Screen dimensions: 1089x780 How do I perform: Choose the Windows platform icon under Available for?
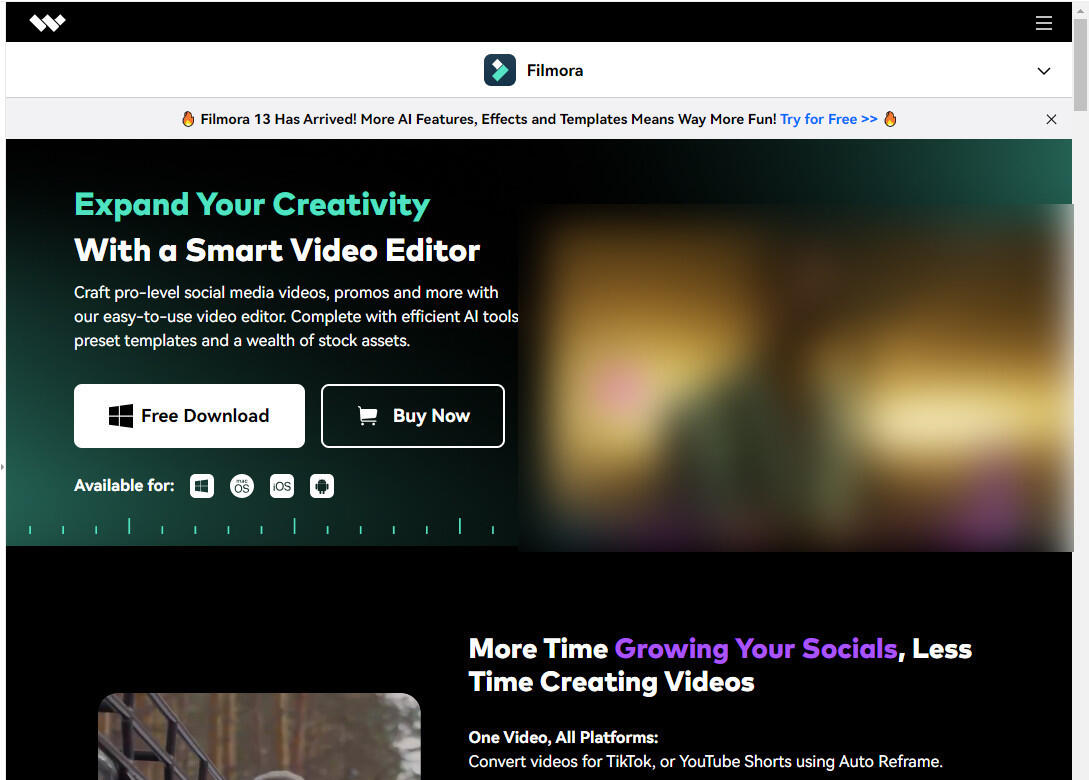(x=202, y=486)
